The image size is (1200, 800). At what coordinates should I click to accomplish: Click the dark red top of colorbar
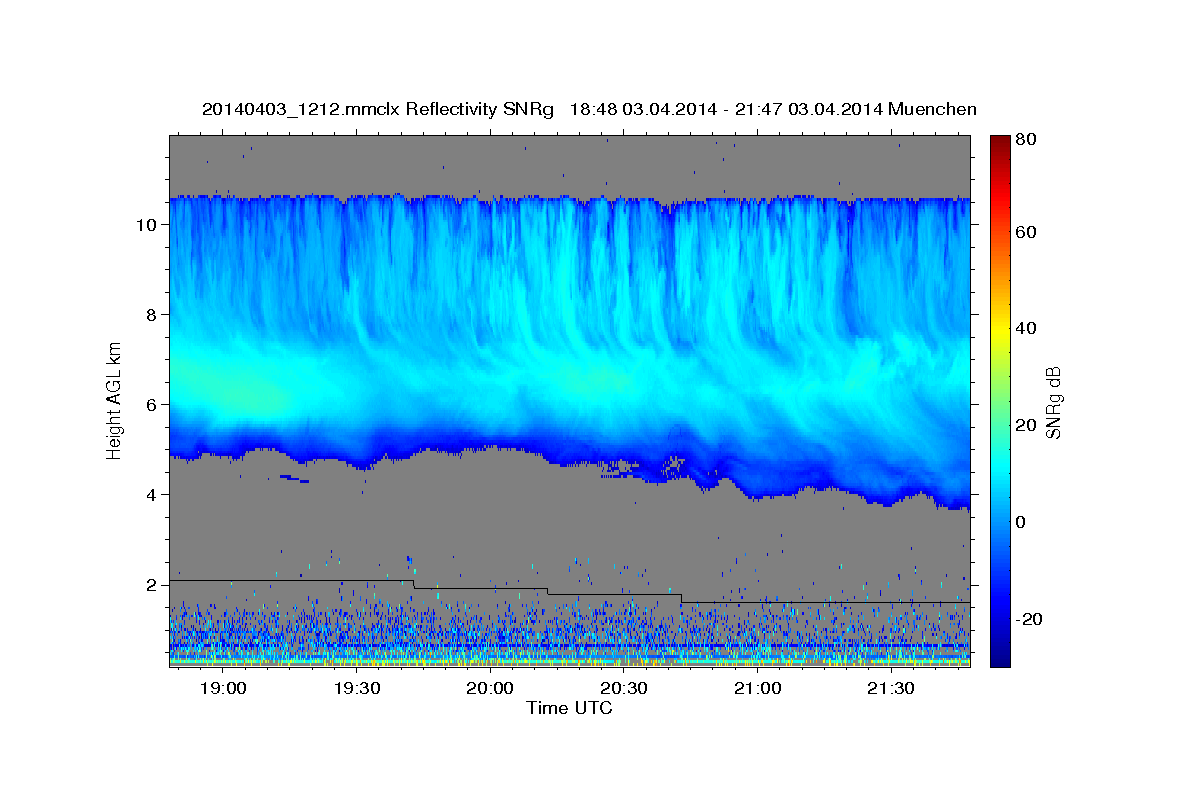click(x=1000, y=142)
